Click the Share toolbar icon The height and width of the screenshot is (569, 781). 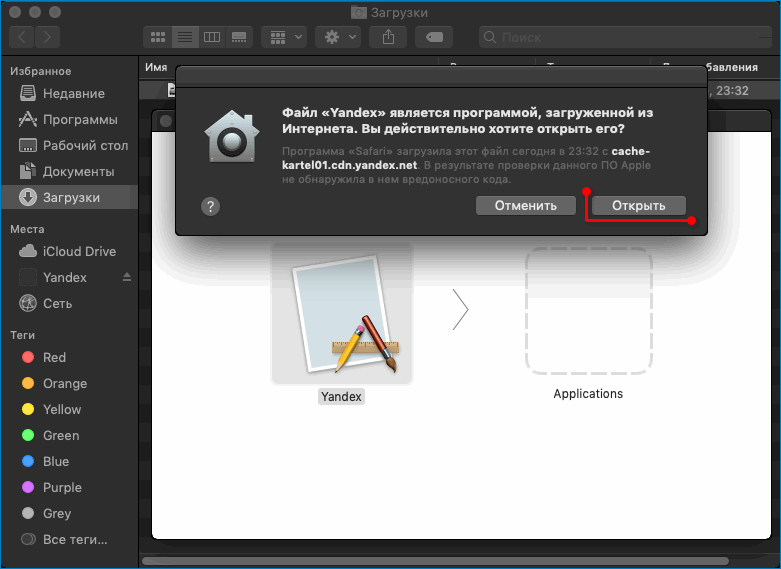click(388, 37)
